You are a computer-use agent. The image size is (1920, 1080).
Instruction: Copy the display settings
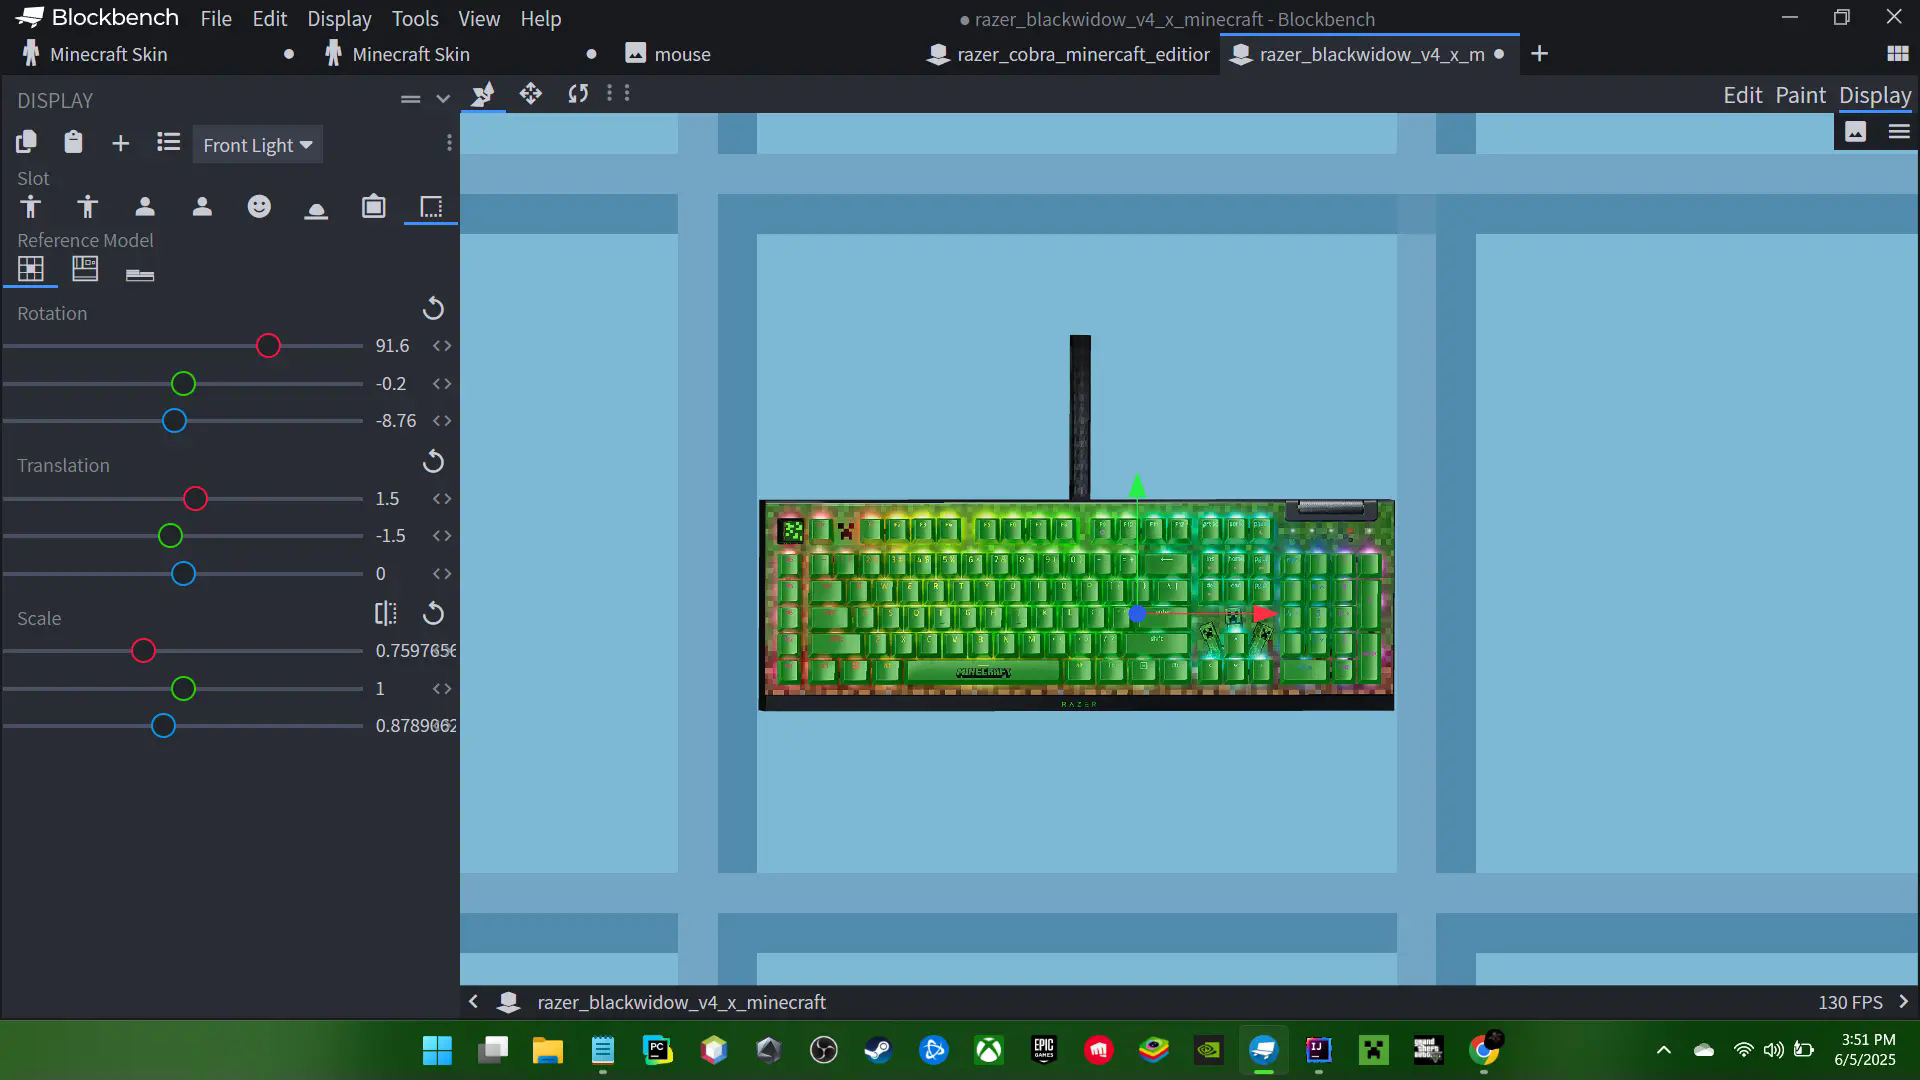[x=27, y=143]
